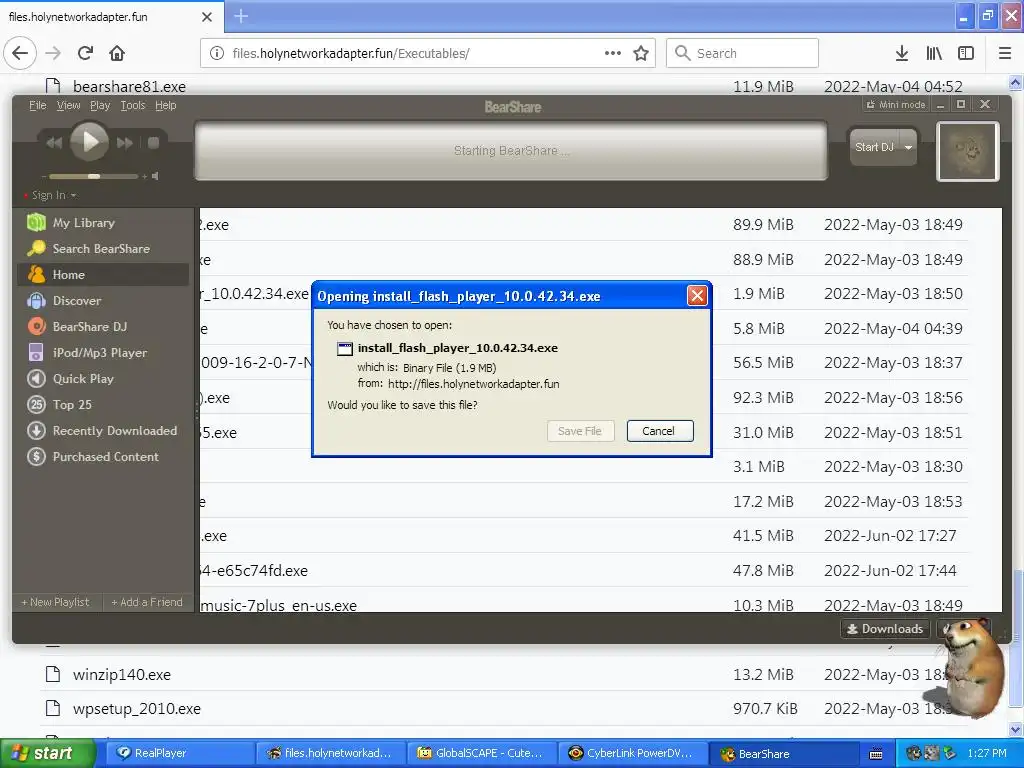Click the browser address bar URL
This screenshot has height=768, width=1024.
351,54
